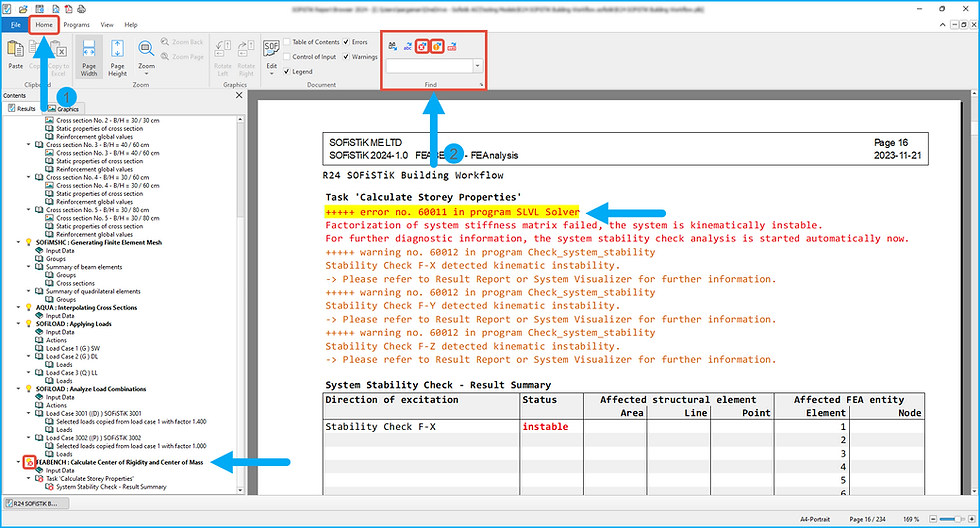Click the zoom out minus button in status bar
Viewport: 980px width, 528px height.
pyautogui.click(x=933, y=519)
